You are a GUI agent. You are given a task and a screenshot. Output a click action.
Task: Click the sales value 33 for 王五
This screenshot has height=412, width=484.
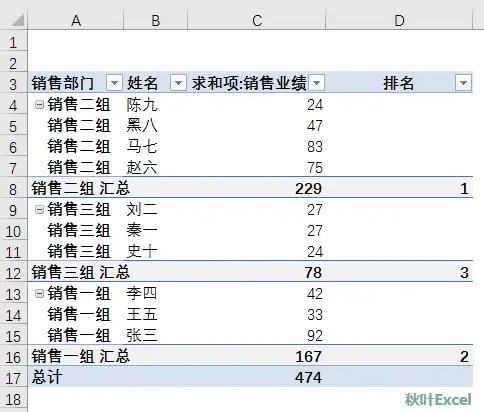[x=315, y=315]
